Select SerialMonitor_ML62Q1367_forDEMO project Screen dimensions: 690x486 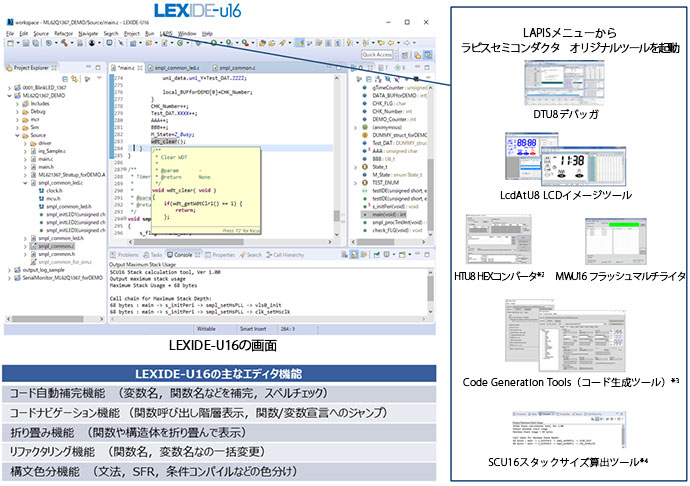59,278
